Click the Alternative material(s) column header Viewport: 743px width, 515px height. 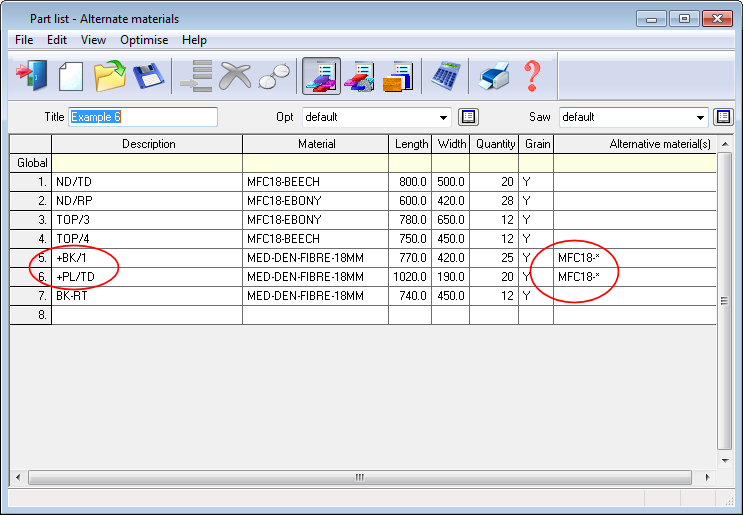635,144
